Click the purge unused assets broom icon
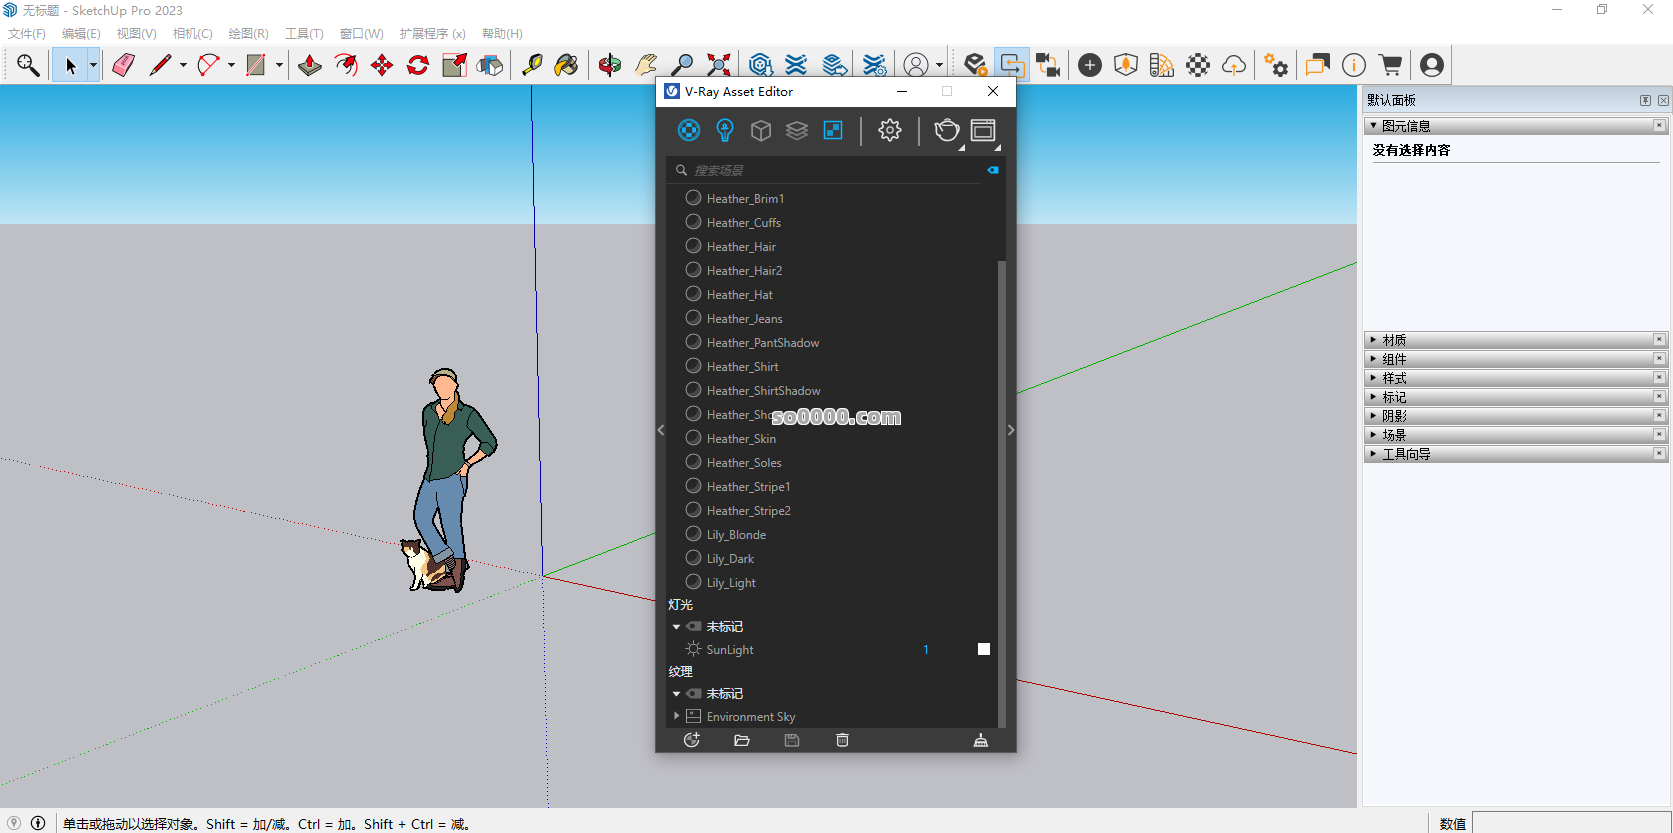Viewport: 1673px width, 833px height. pyautogui.click(x=980, y=740)
